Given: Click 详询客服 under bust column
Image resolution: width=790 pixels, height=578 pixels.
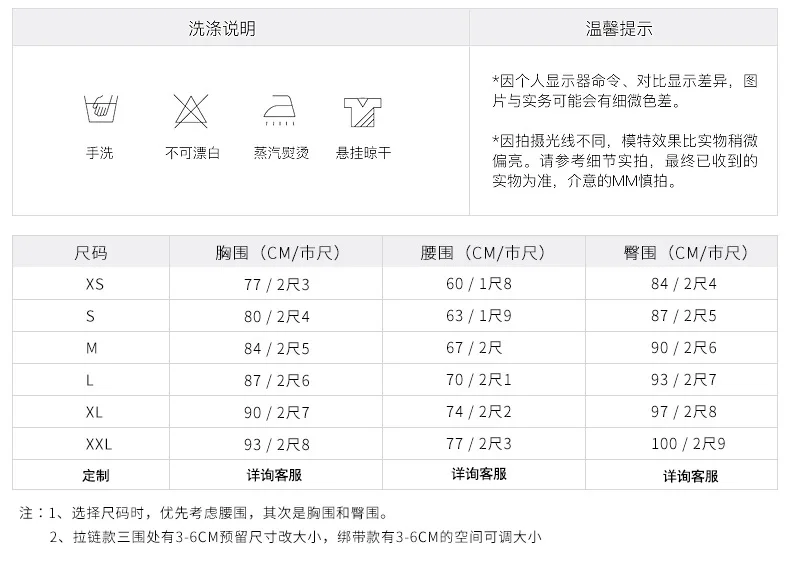Looking at the screenshot, I should 274,475.
